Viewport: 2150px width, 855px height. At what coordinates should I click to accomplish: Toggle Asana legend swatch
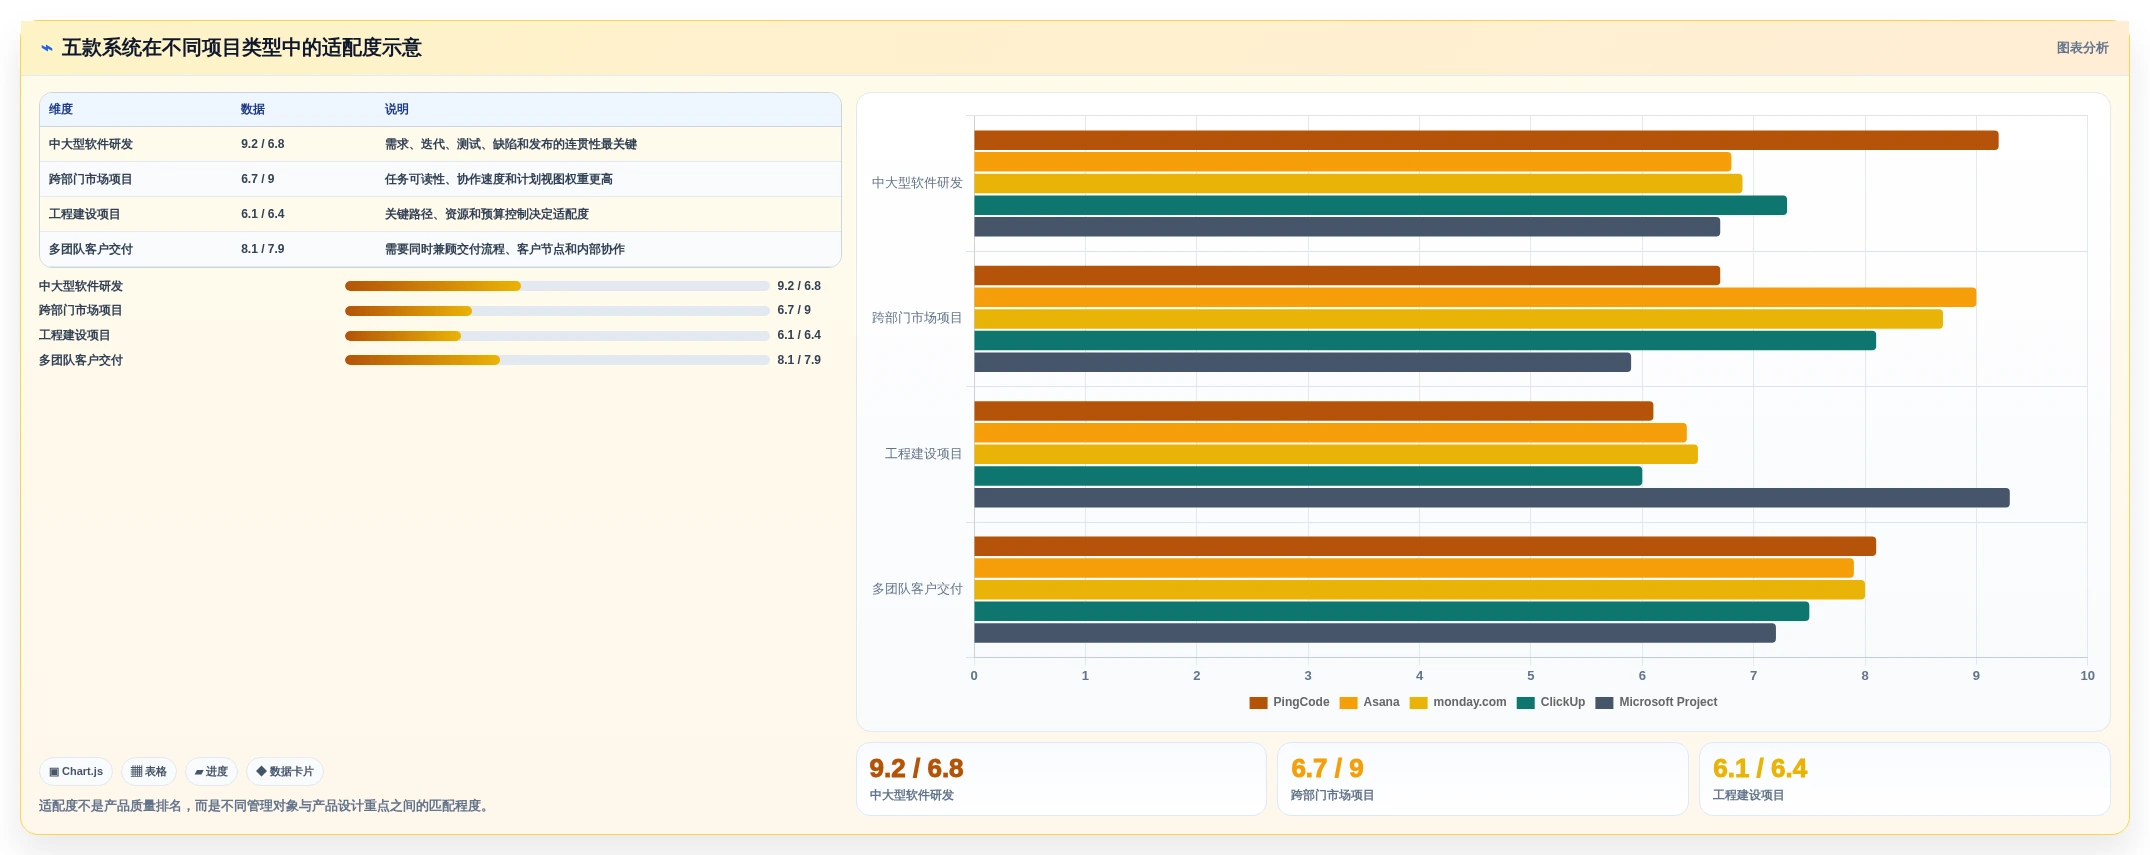pyautogui.click(x=1348, y=703)
